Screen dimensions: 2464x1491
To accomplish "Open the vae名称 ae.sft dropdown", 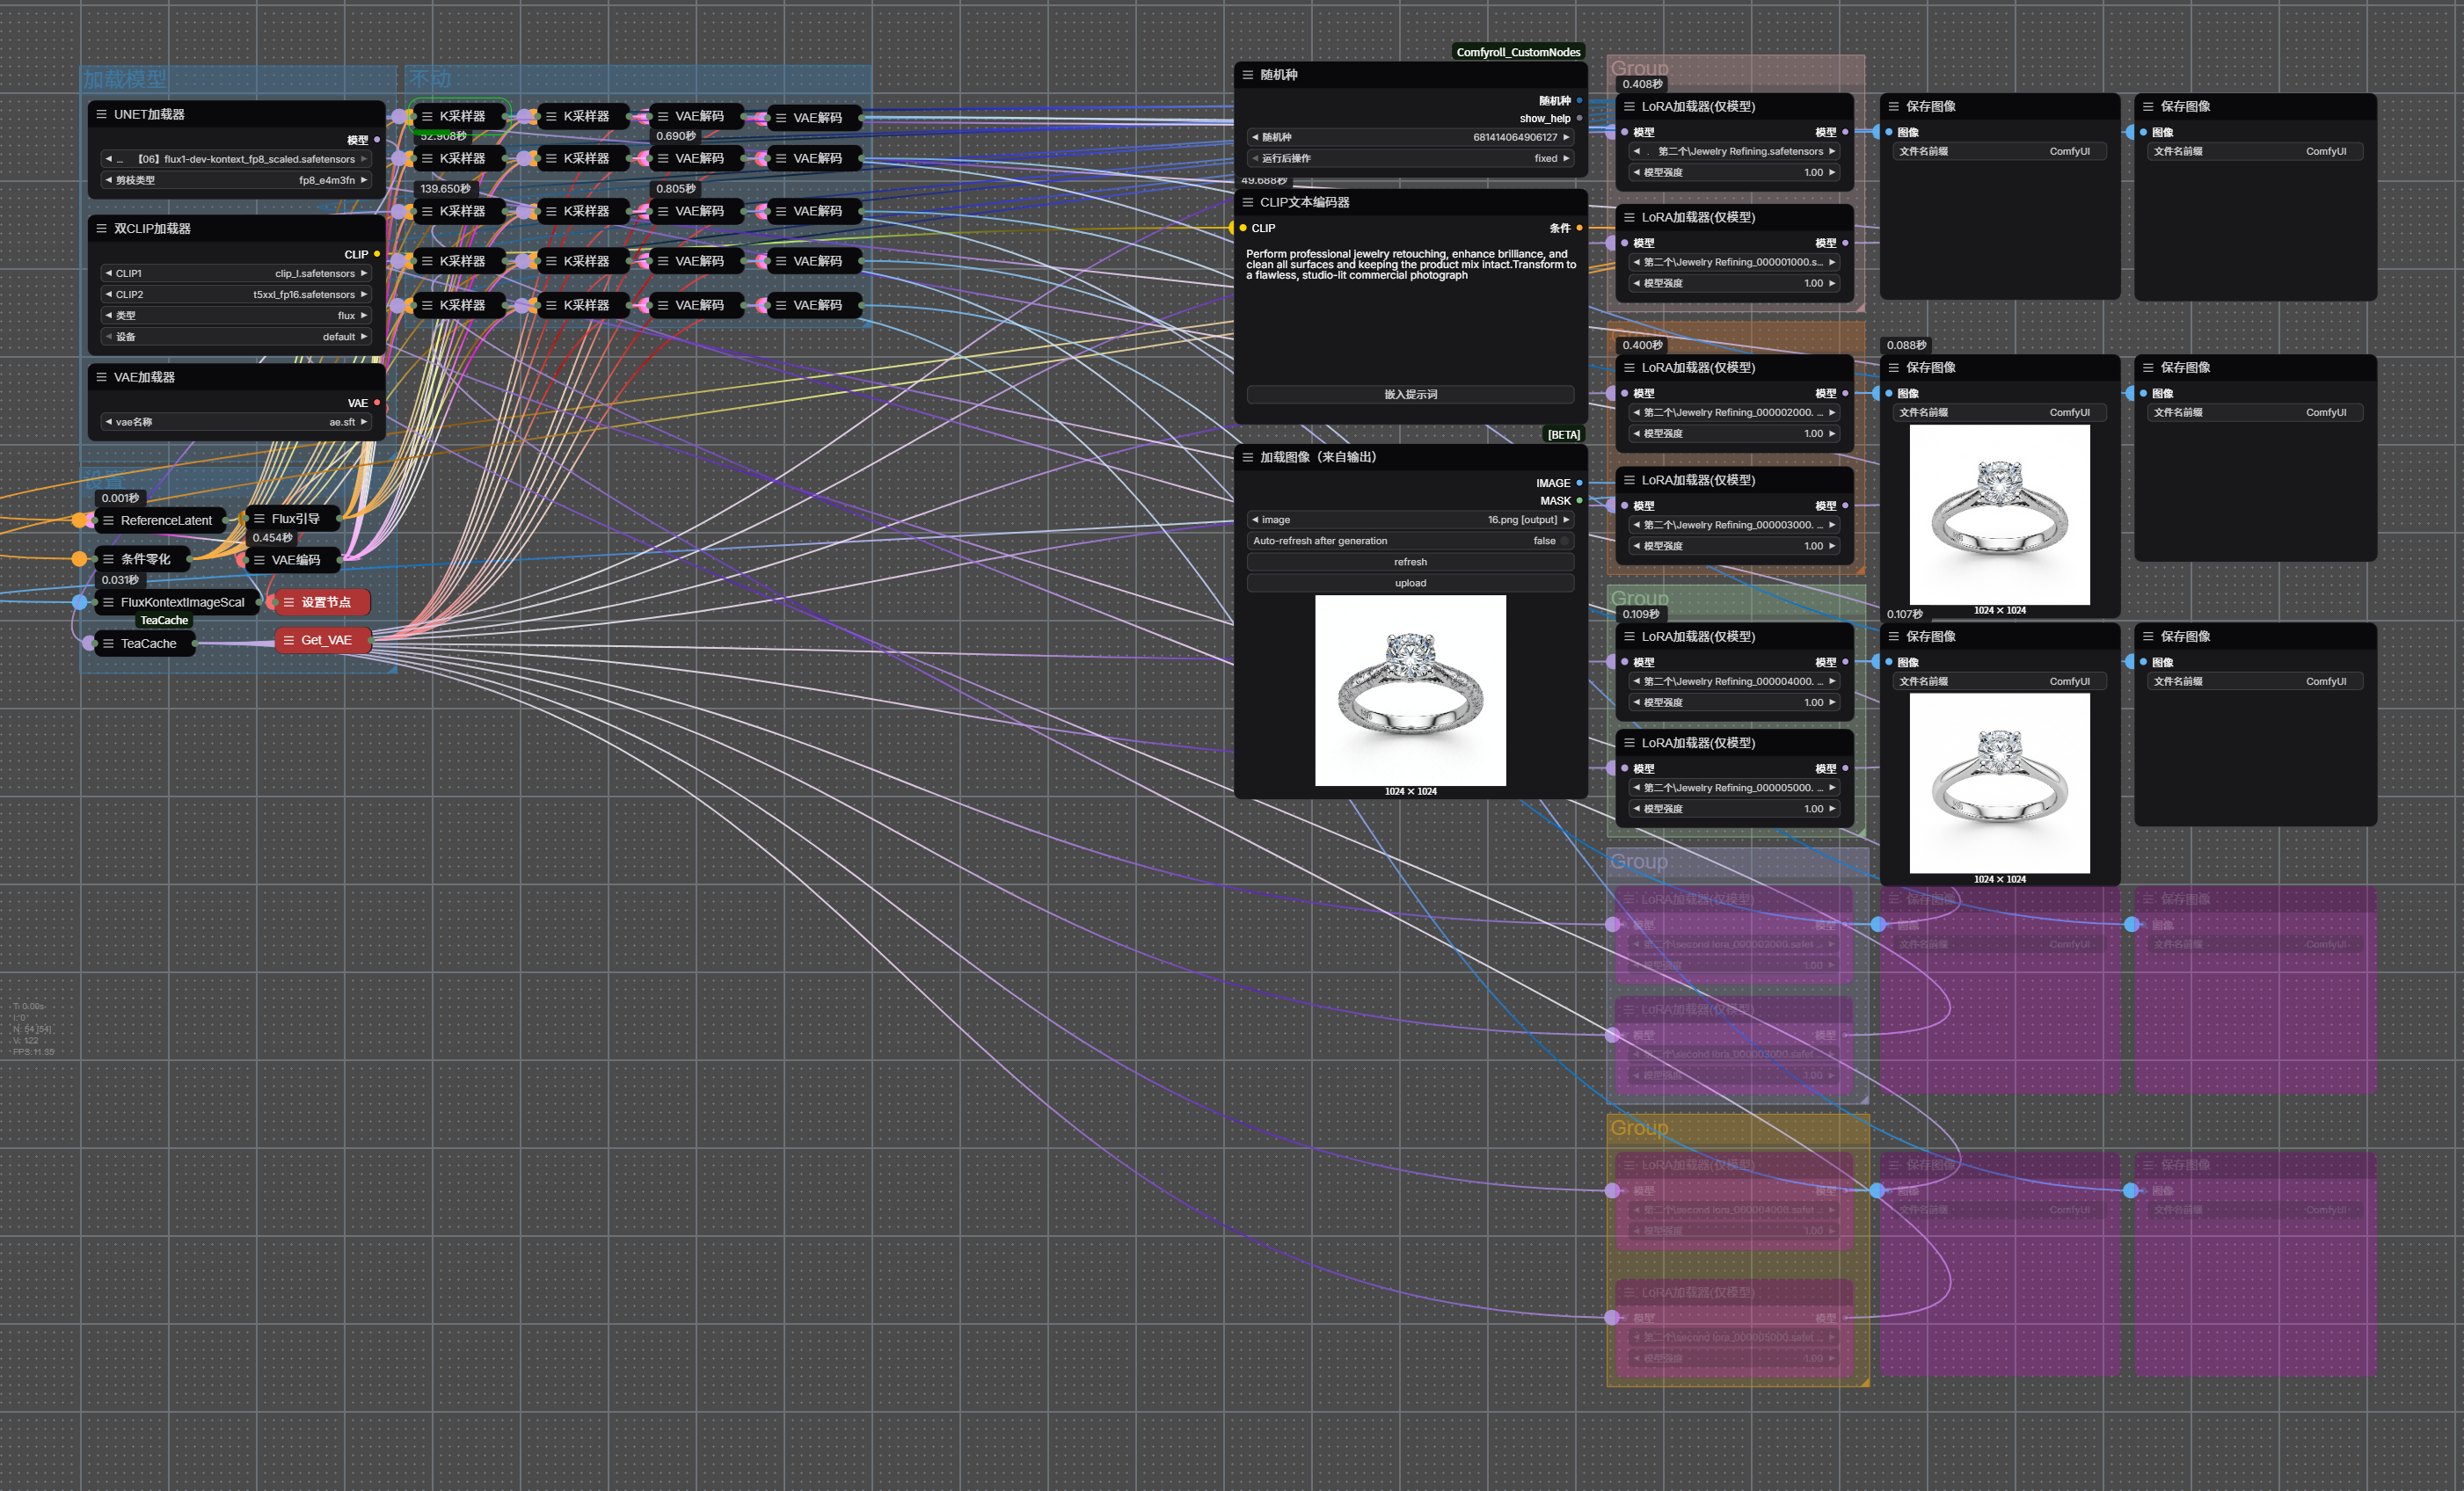I will [x=236, y=422].
